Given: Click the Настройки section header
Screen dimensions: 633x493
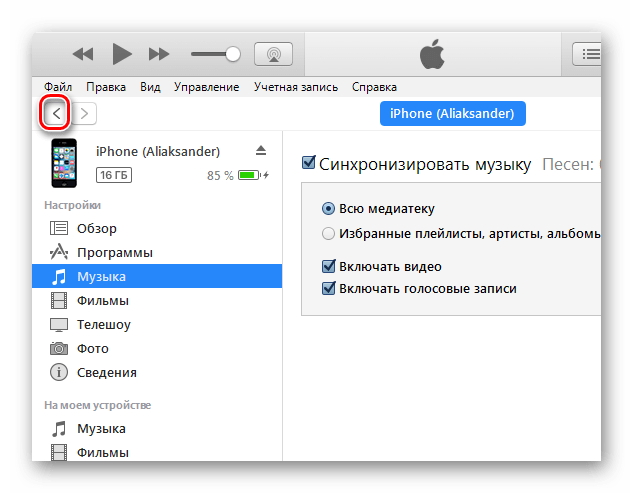Looking at the screenshot, I should click(x=73, y=205).
